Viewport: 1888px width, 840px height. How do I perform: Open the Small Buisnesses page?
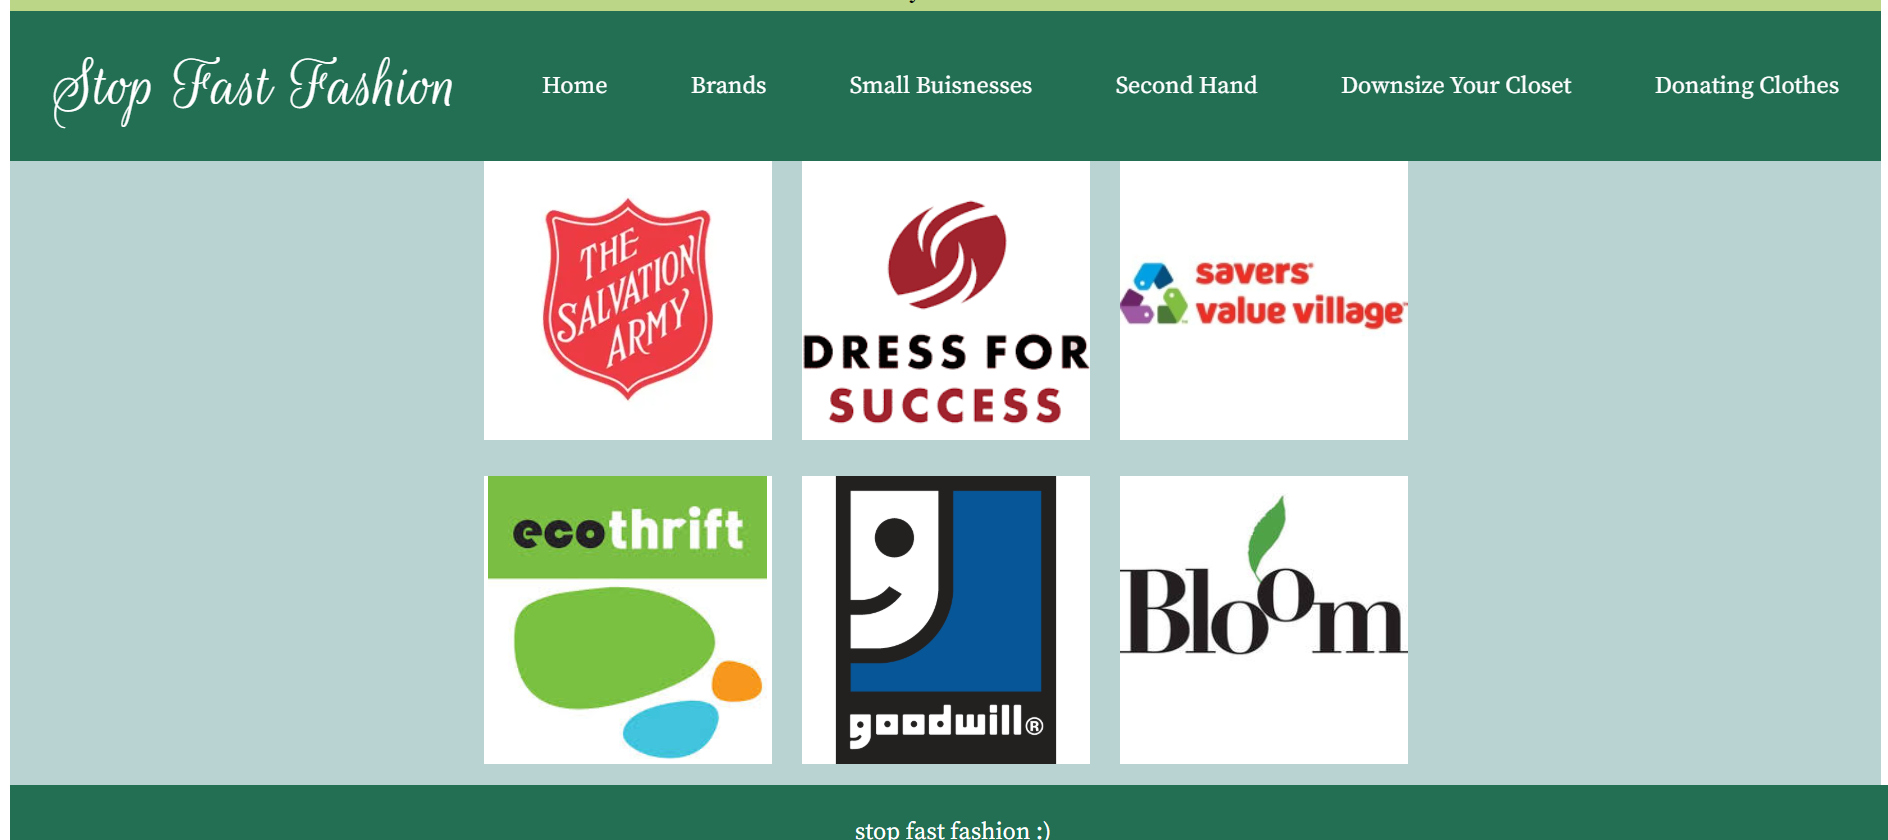[940, 85]
